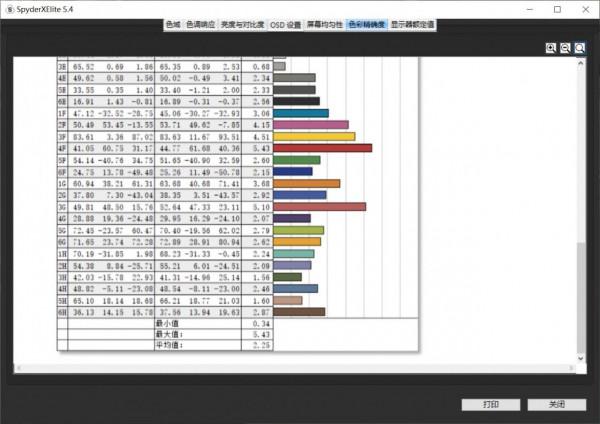600x424 pixels.
Task: Click the SpyderXElite app icon in title bar
Action: pyautogui.click(x=8, y=7)
